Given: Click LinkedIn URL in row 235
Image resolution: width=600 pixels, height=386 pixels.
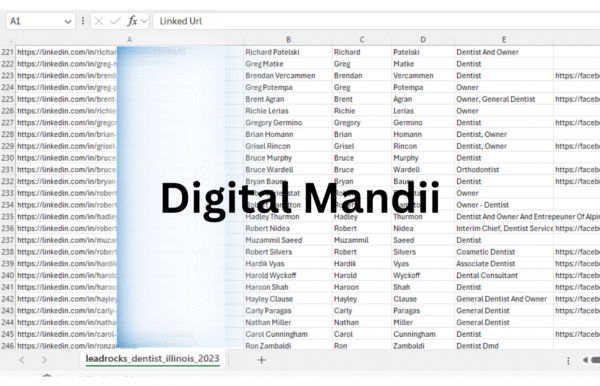Looking at the screenshot, I should 129,217.
